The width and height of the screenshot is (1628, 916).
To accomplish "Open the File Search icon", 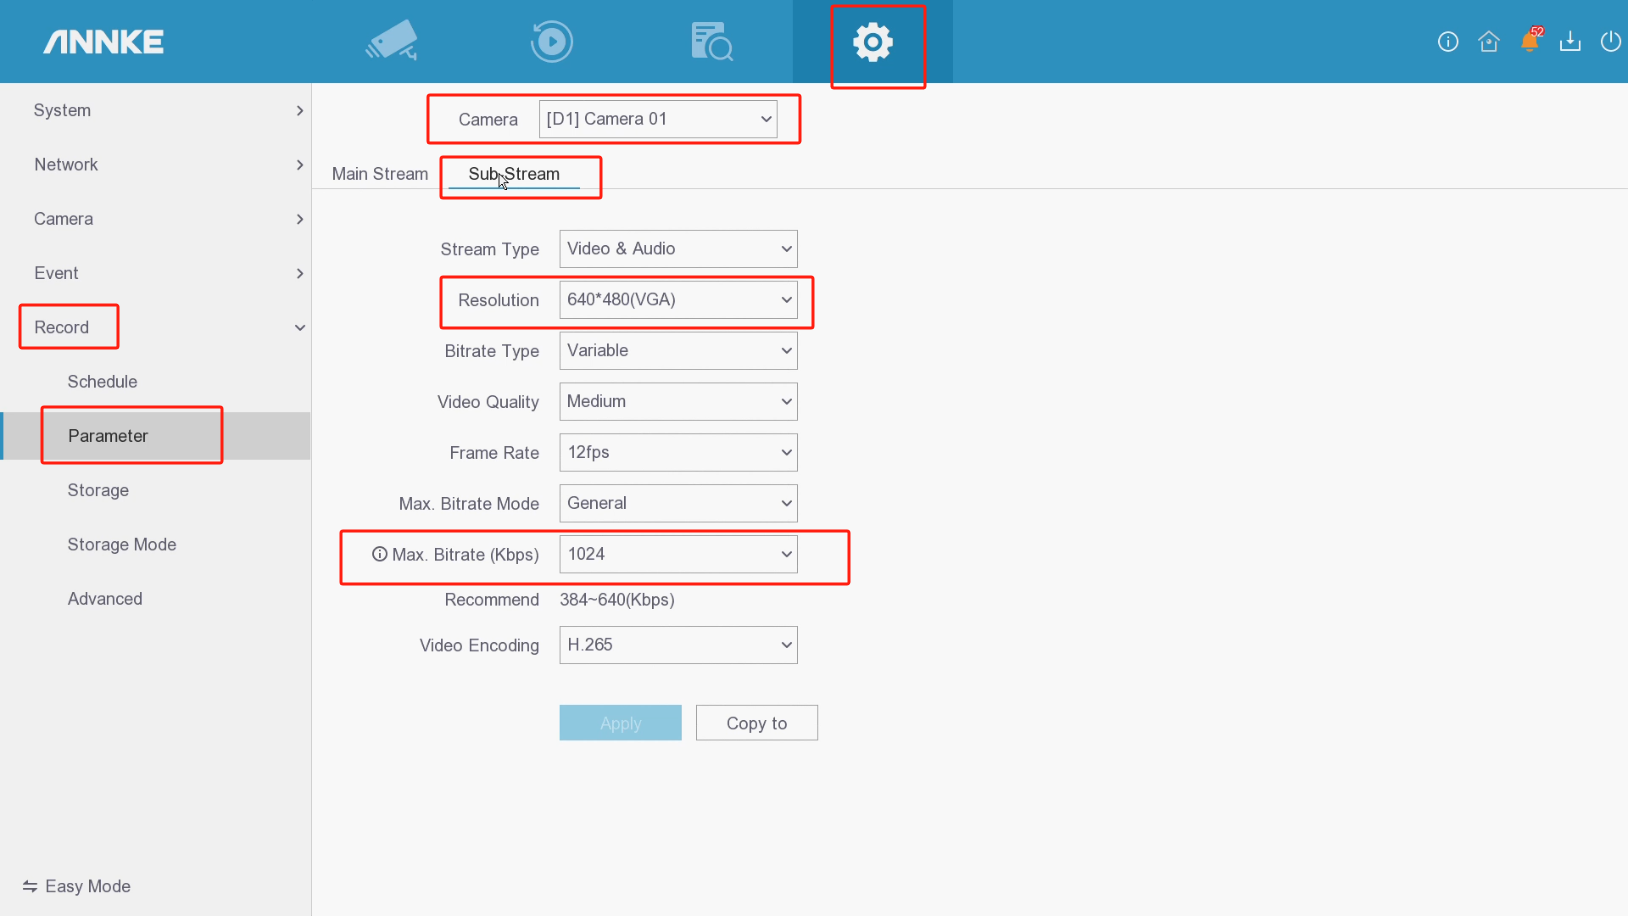I will pos(711,40).
